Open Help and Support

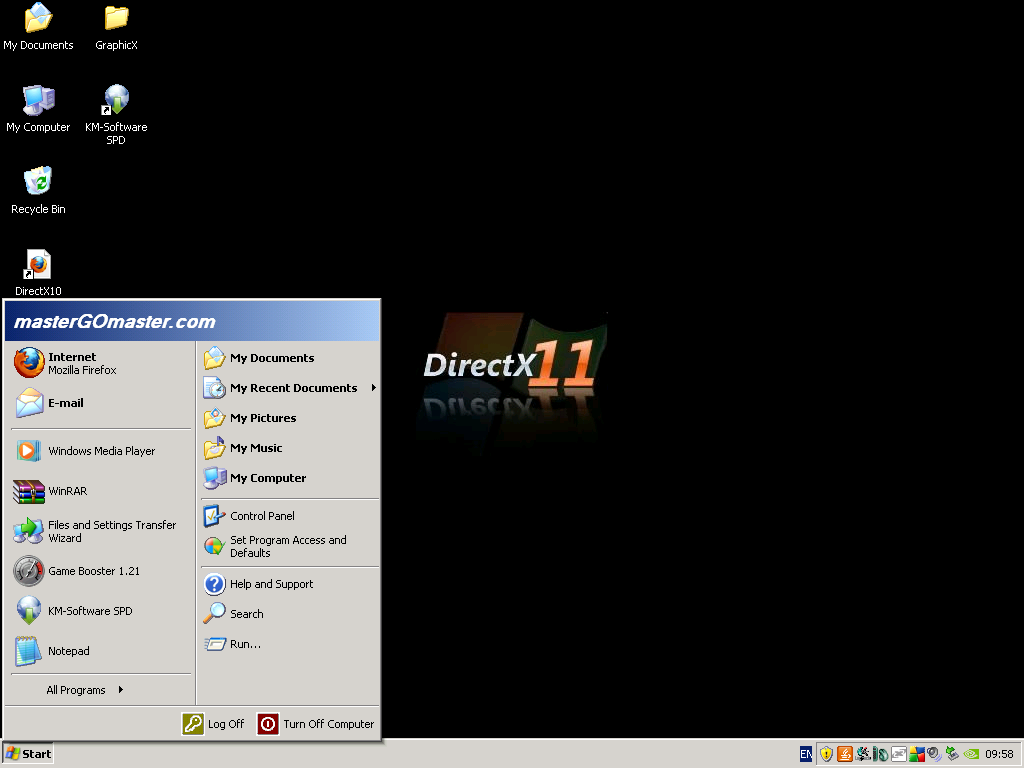point(290,584)
